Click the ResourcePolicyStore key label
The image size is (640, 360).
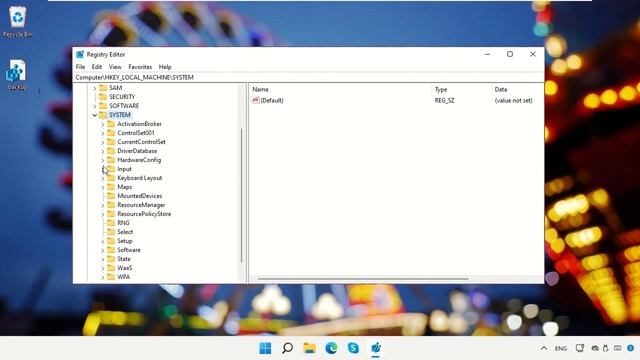point(144,214)
